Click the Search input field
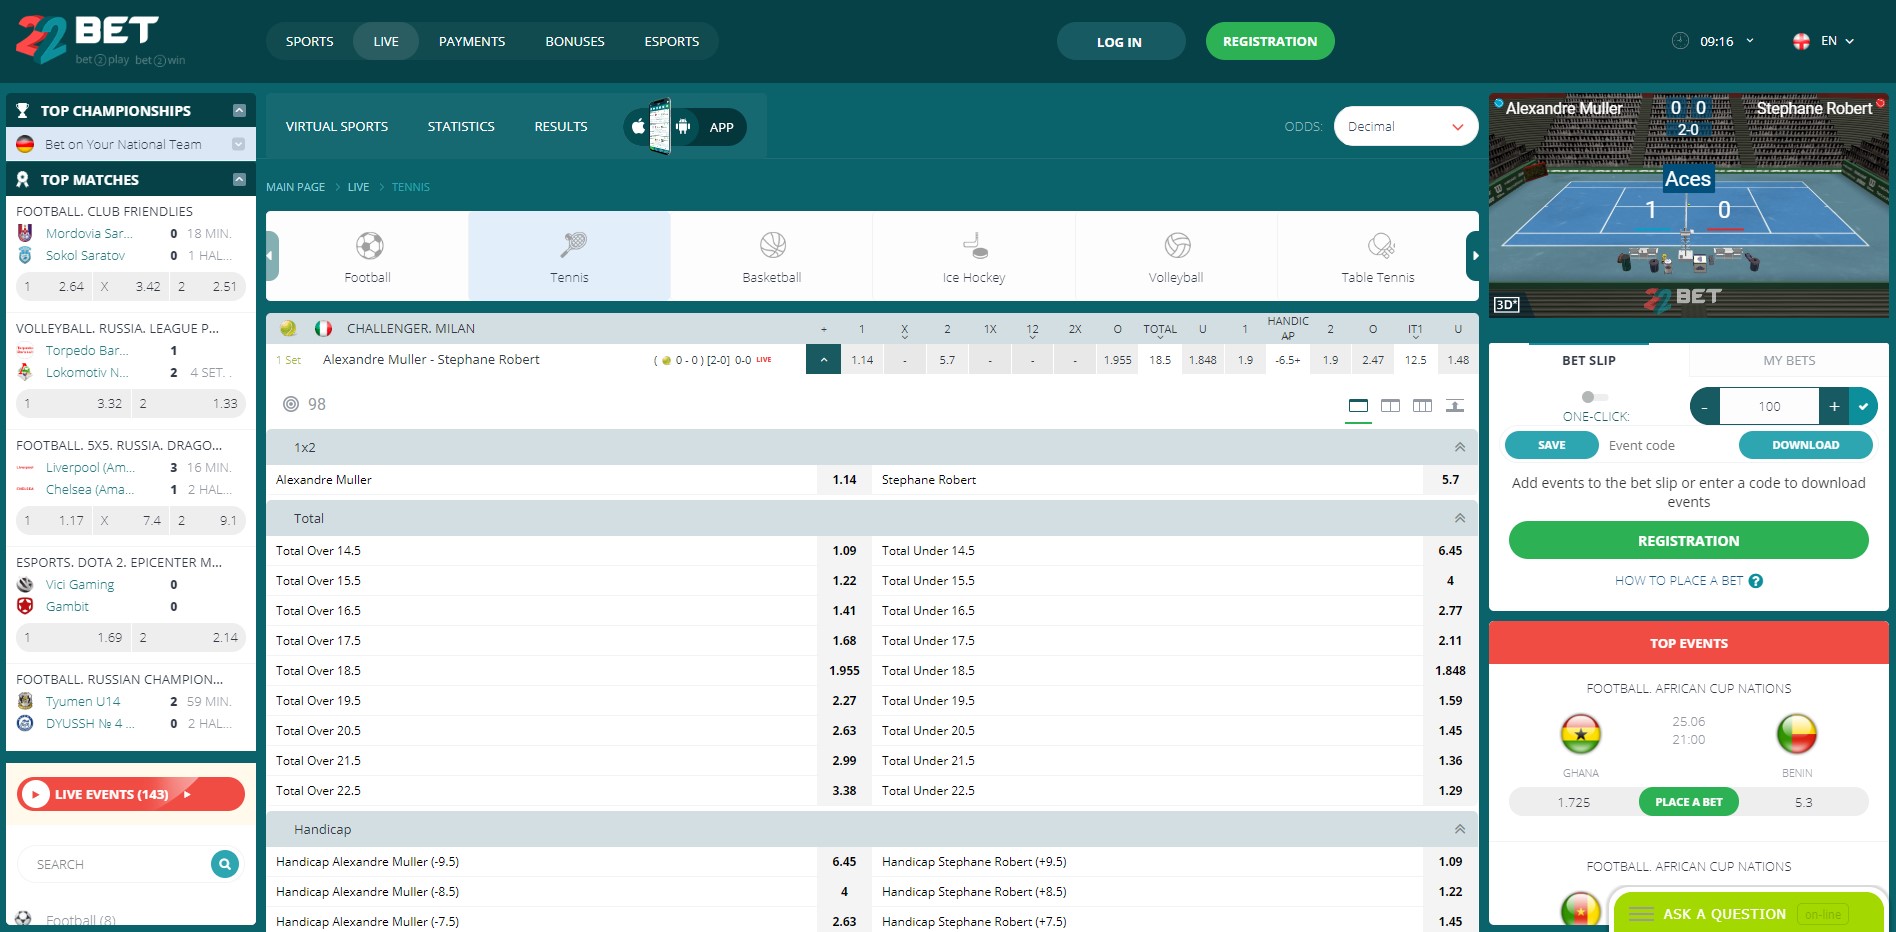Screen dimensions: 1896x932 pyautogui.click(x=115, y=864)
